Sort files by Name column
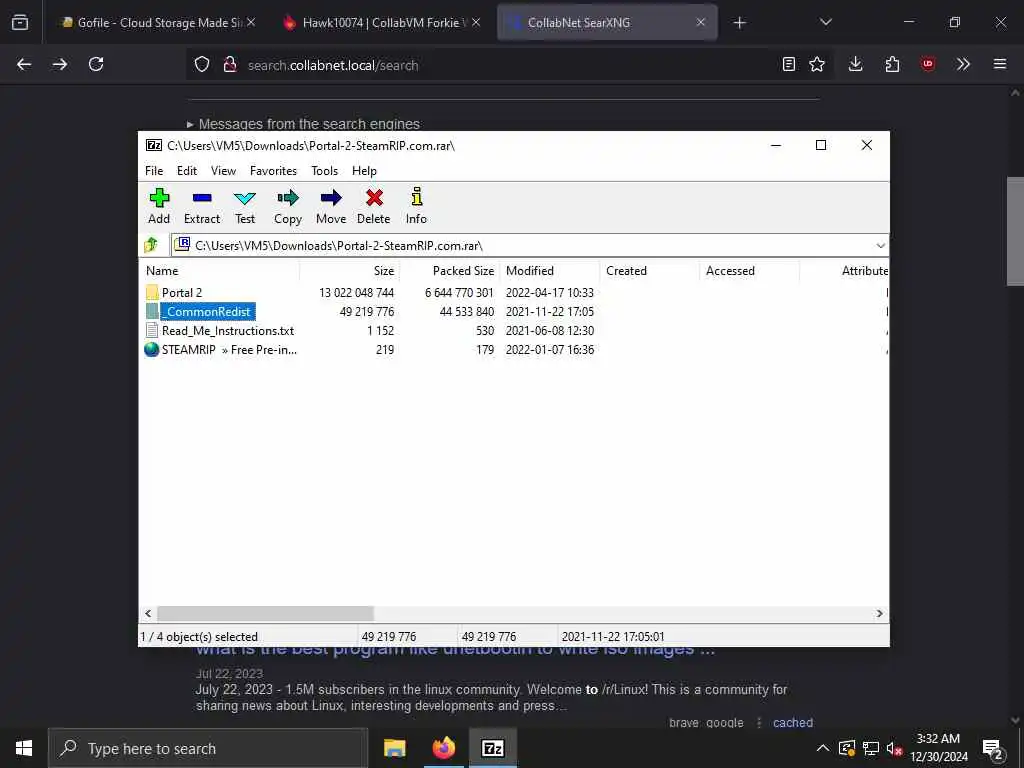Viewport: 1024px width, 768px height. (x=219, y=270)
